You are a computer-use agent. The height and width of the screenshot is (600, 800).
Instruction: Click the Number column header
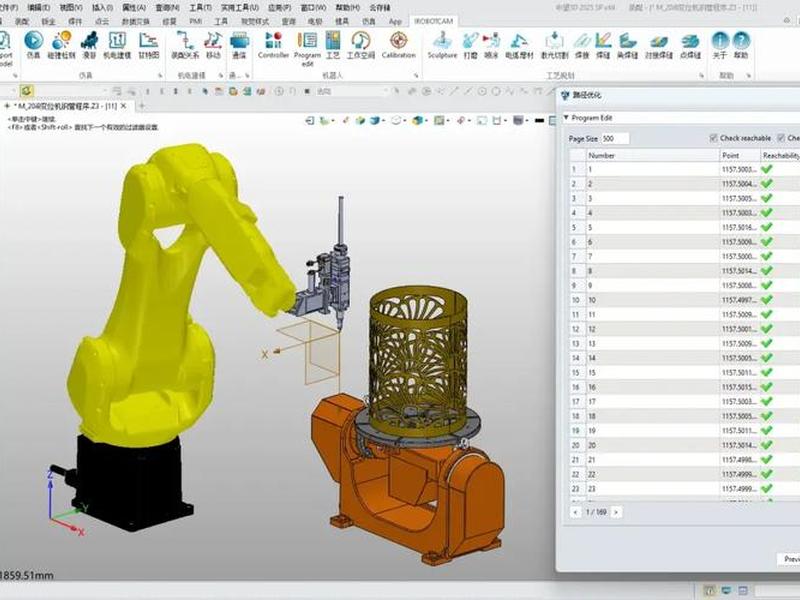coord(653,155)
